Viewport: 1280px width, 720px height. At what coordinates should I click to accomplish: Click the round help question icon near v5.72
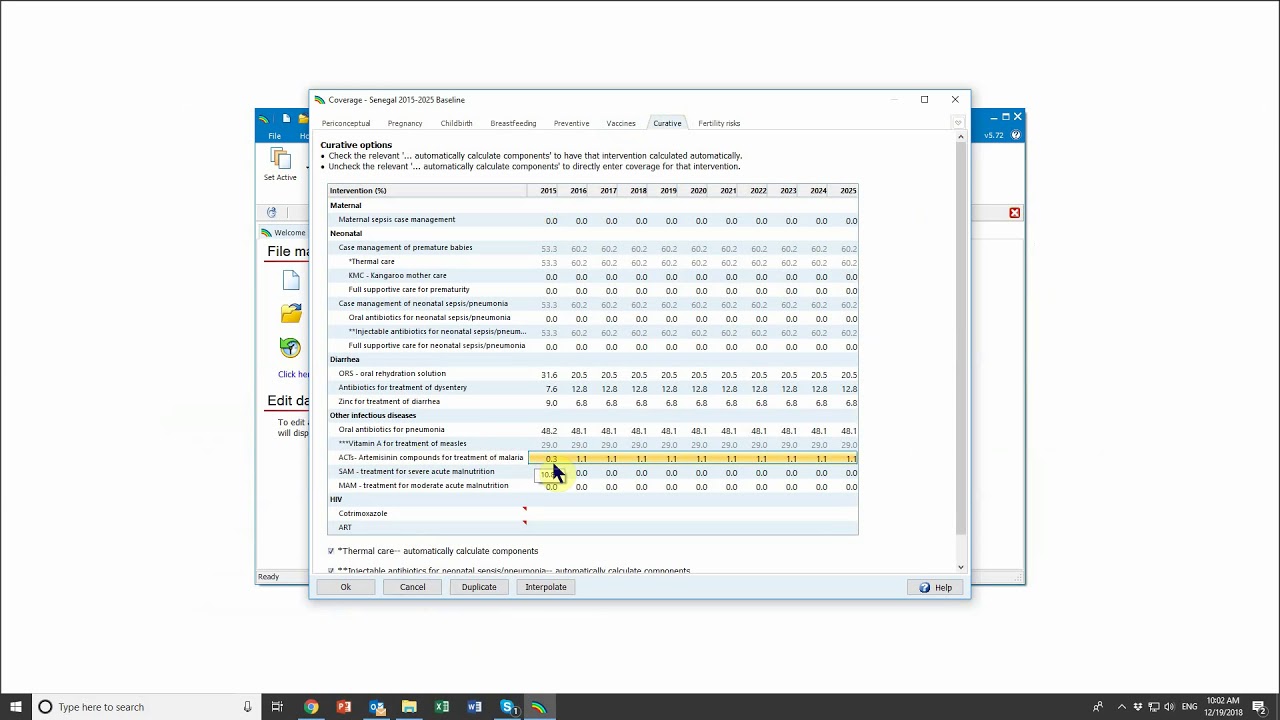[x=1016, y=135]
